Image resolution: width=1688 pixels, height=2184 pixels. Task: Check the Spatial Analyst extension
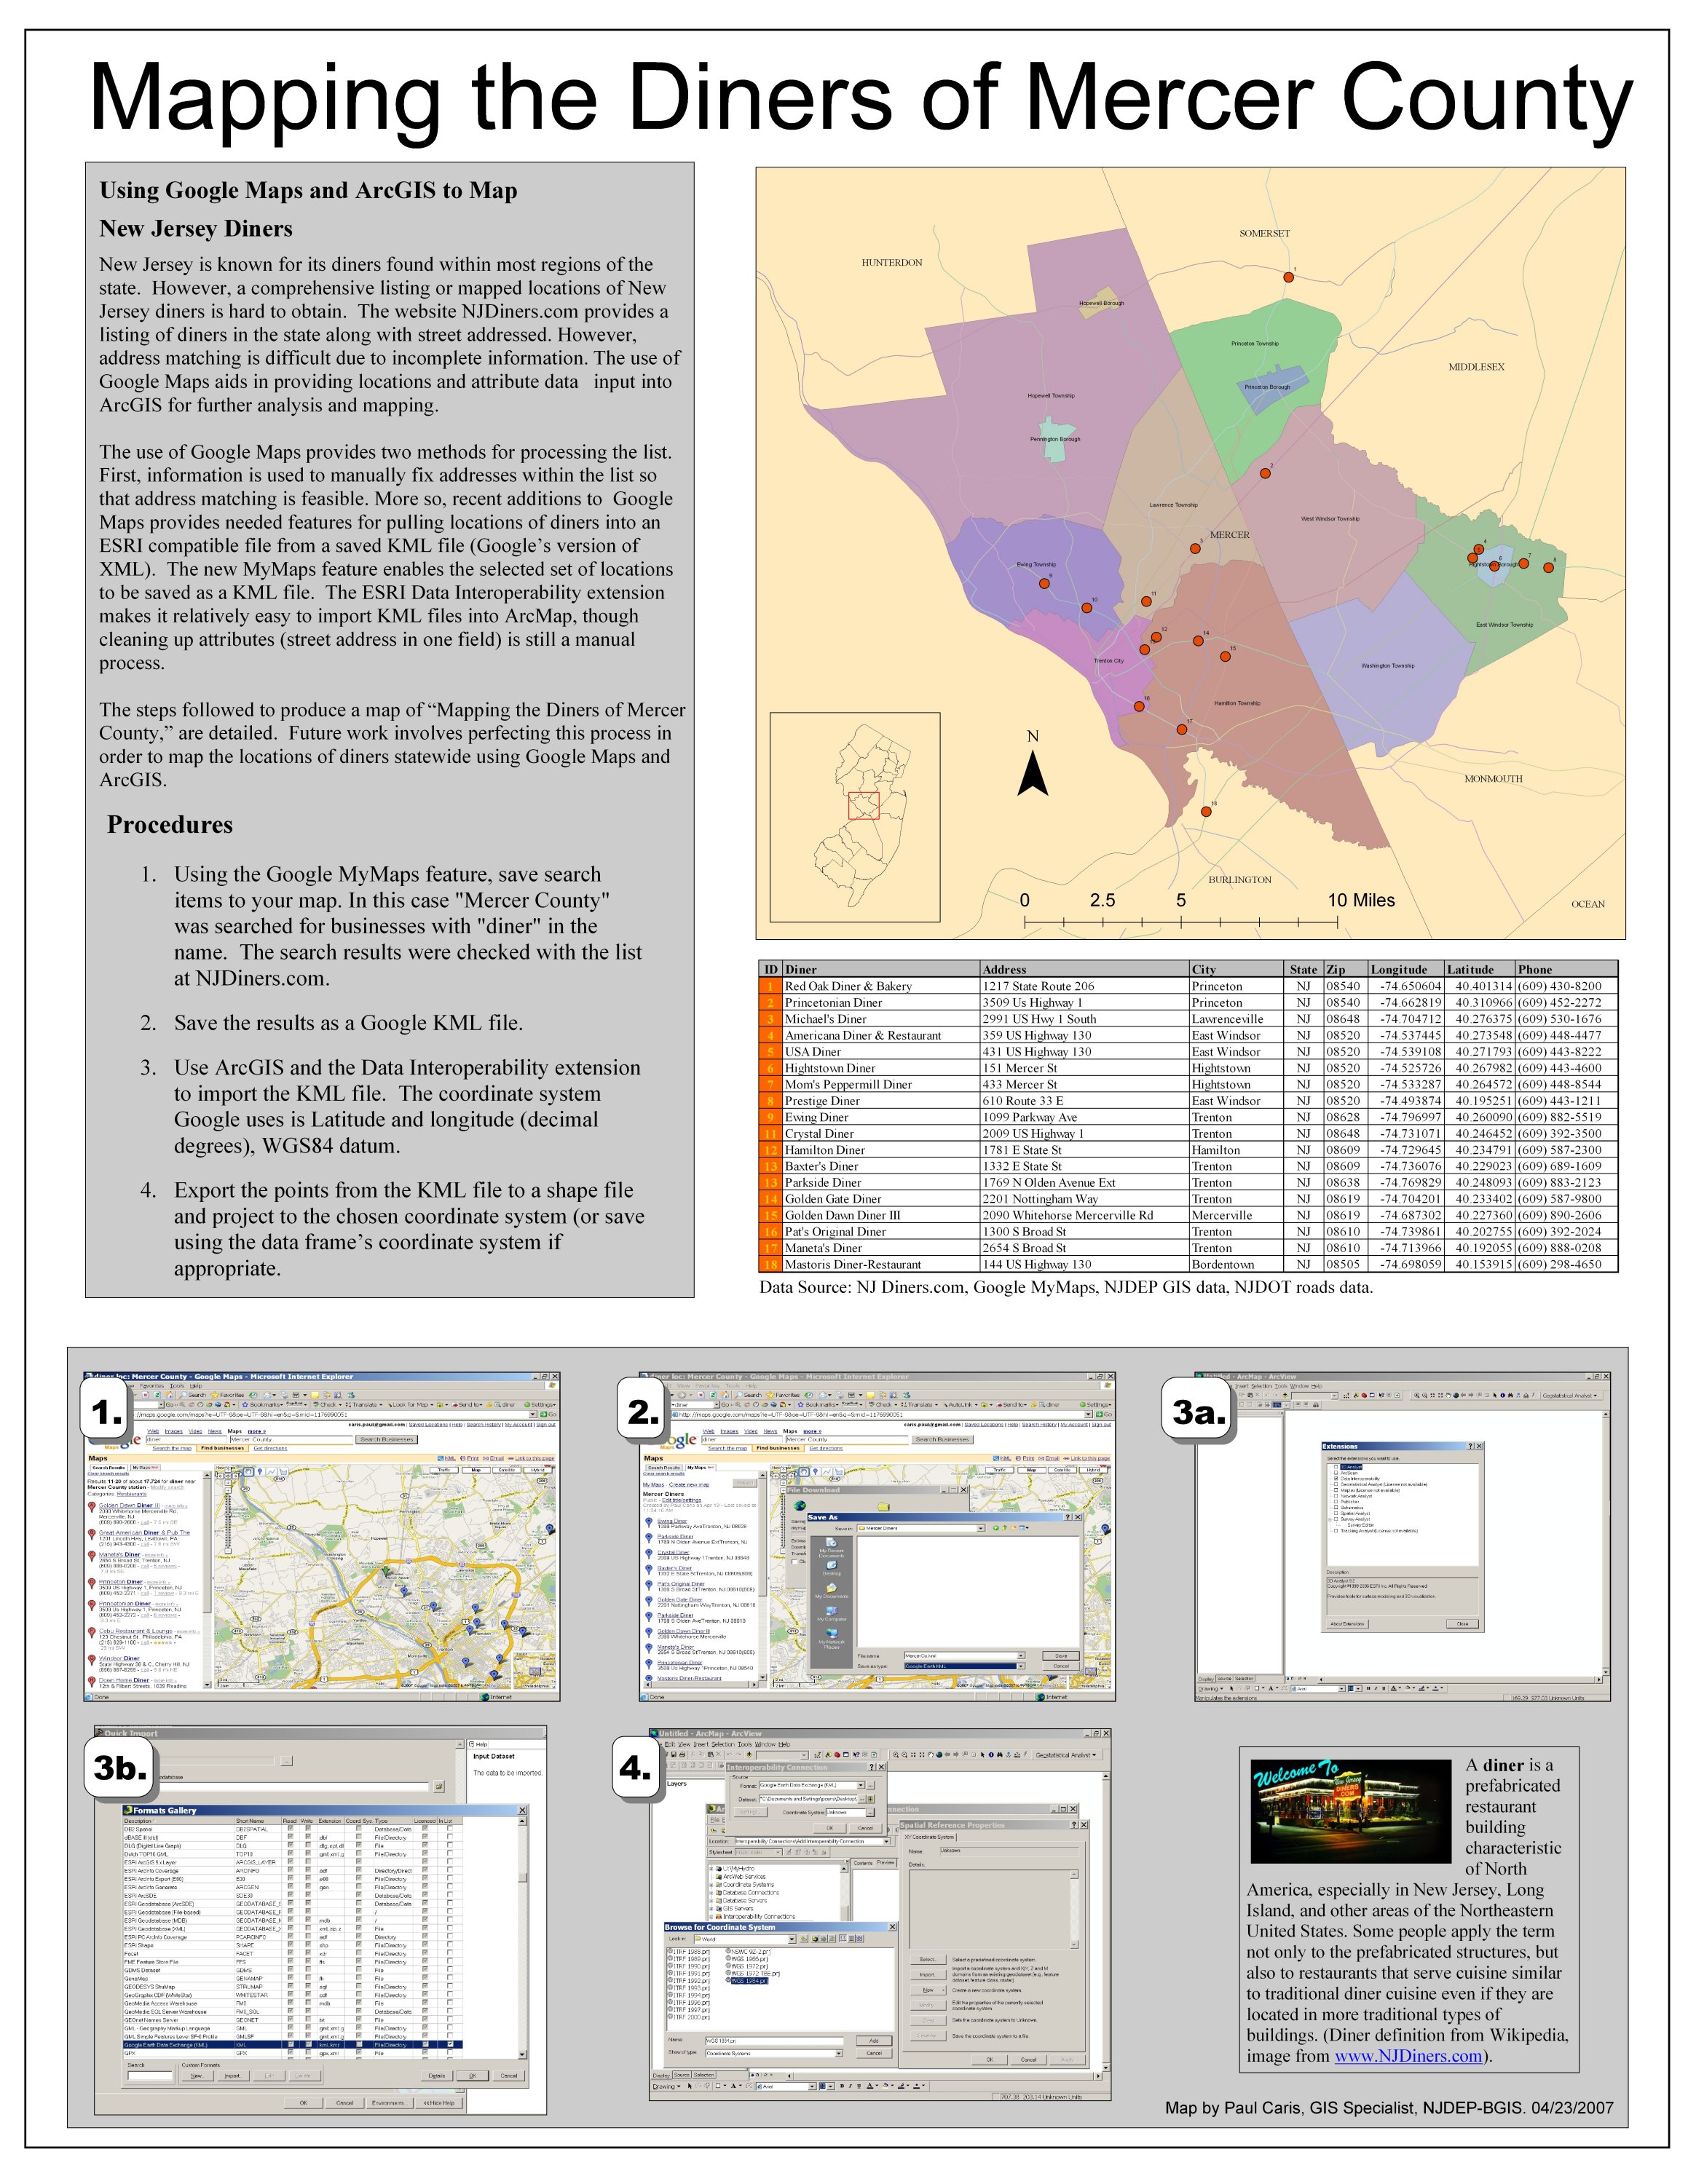click(x=1336, y=1514)
